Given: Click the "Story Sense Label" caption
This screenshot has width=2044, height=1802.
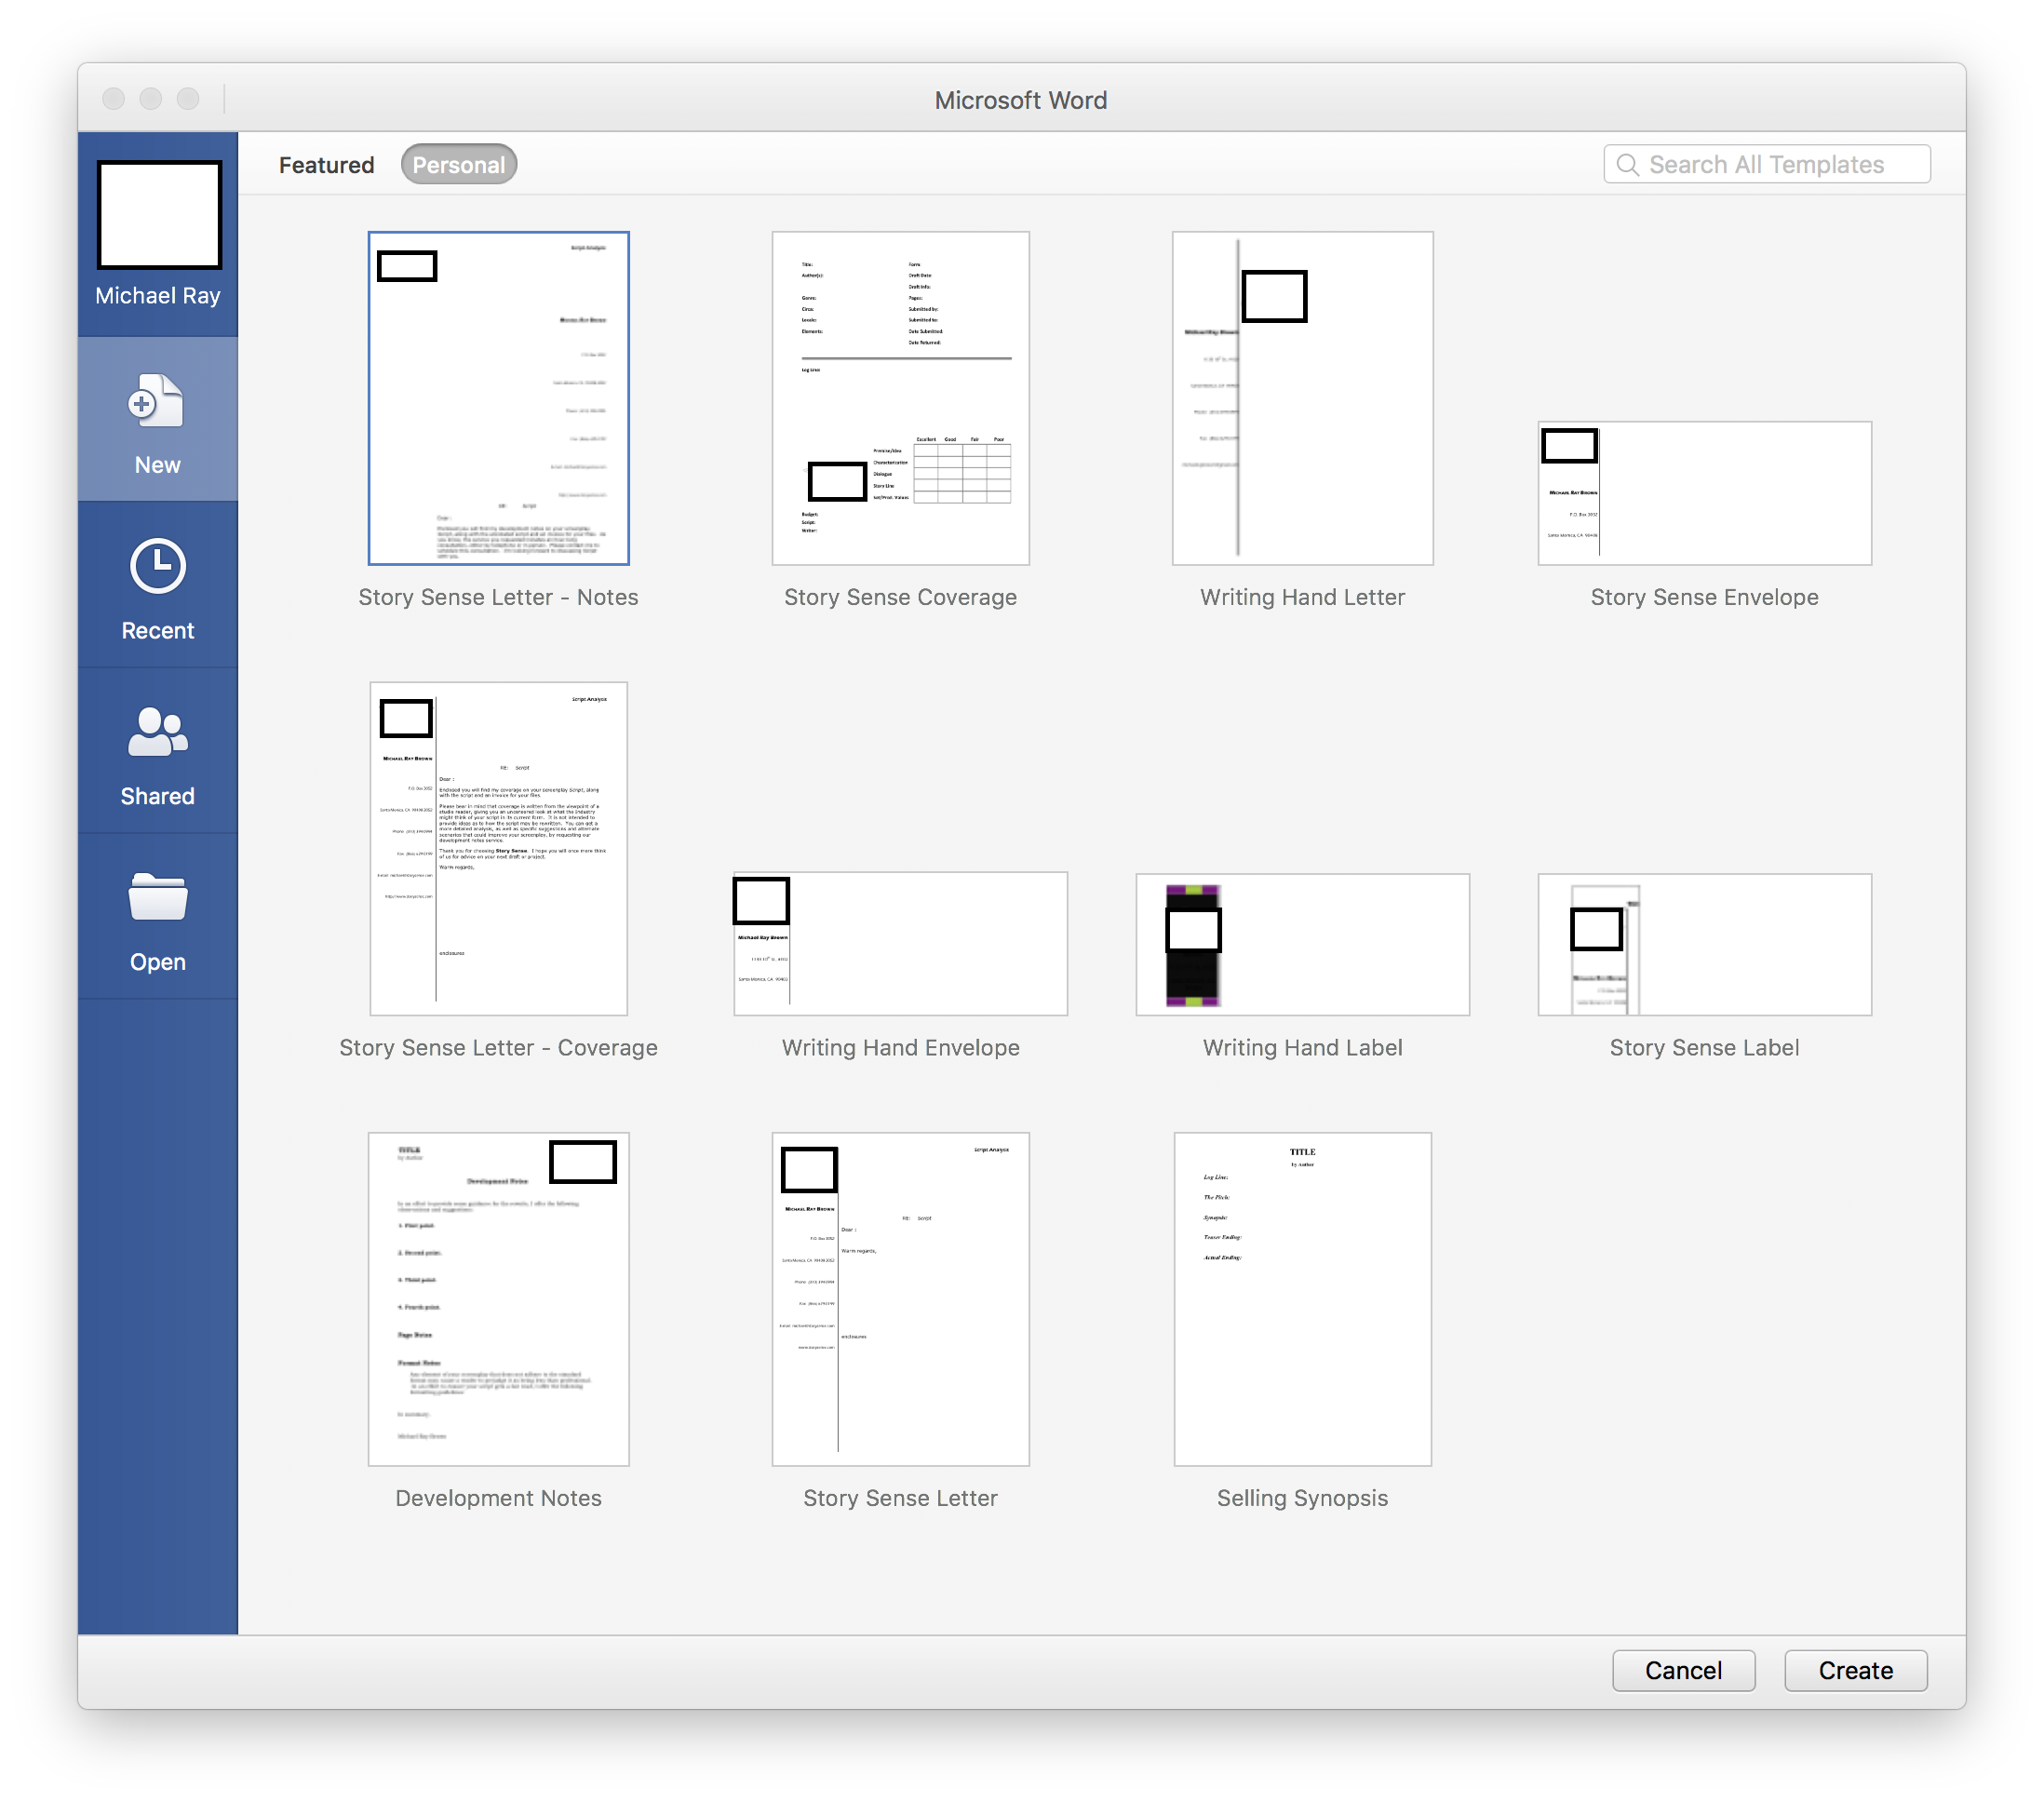Looking at the screenshot, I should [x=1704, y=1047].
